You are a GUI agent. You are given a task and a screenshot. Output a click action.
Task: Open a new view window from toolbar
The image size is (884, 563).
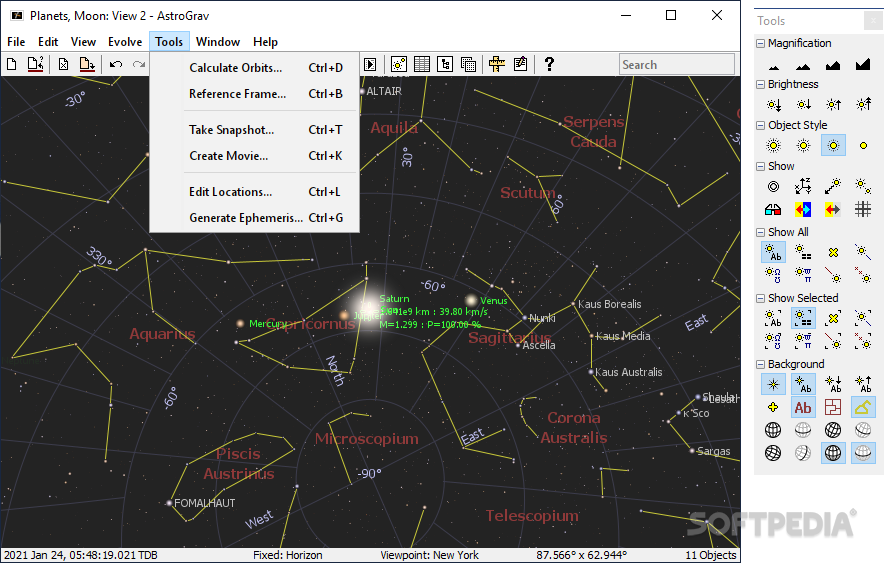[x=399, y=64]
